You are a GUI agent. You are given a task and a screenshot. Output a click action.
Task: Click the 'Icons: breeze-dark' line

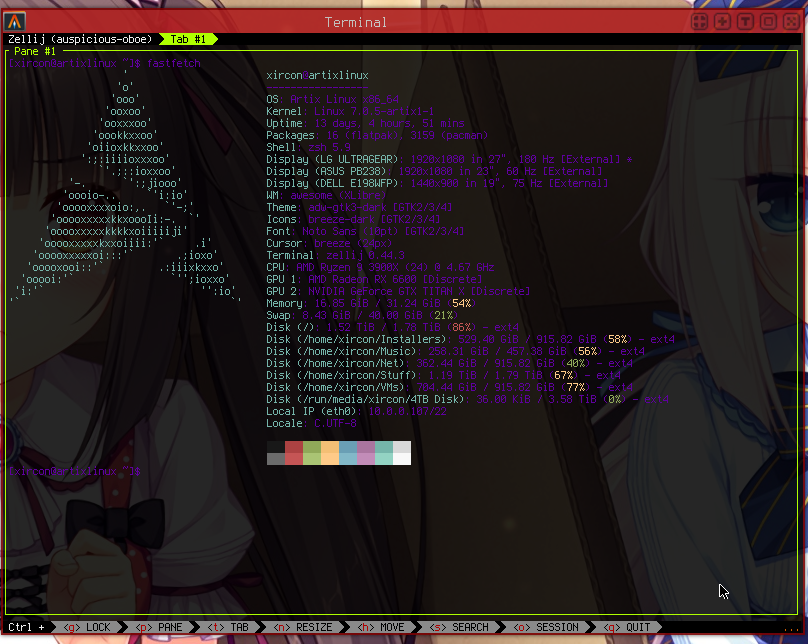[353, 219]
